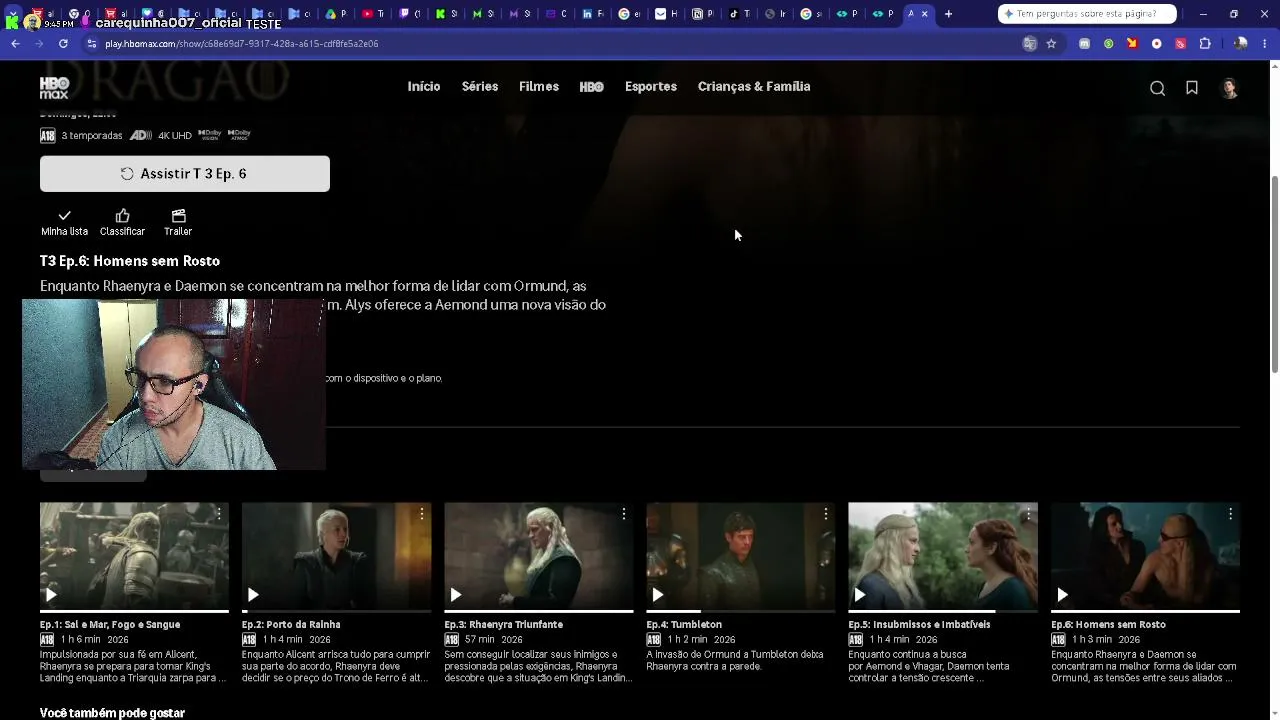
Task: Play Ep.4 Tumbleton
Action: [657, 595]
